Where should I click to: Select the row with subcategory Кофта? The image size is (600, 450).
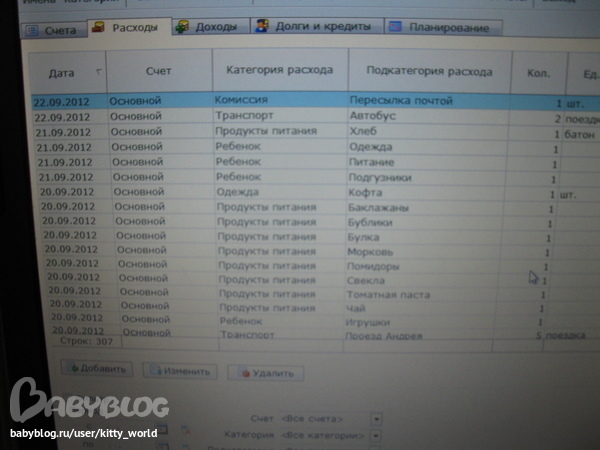300,192
